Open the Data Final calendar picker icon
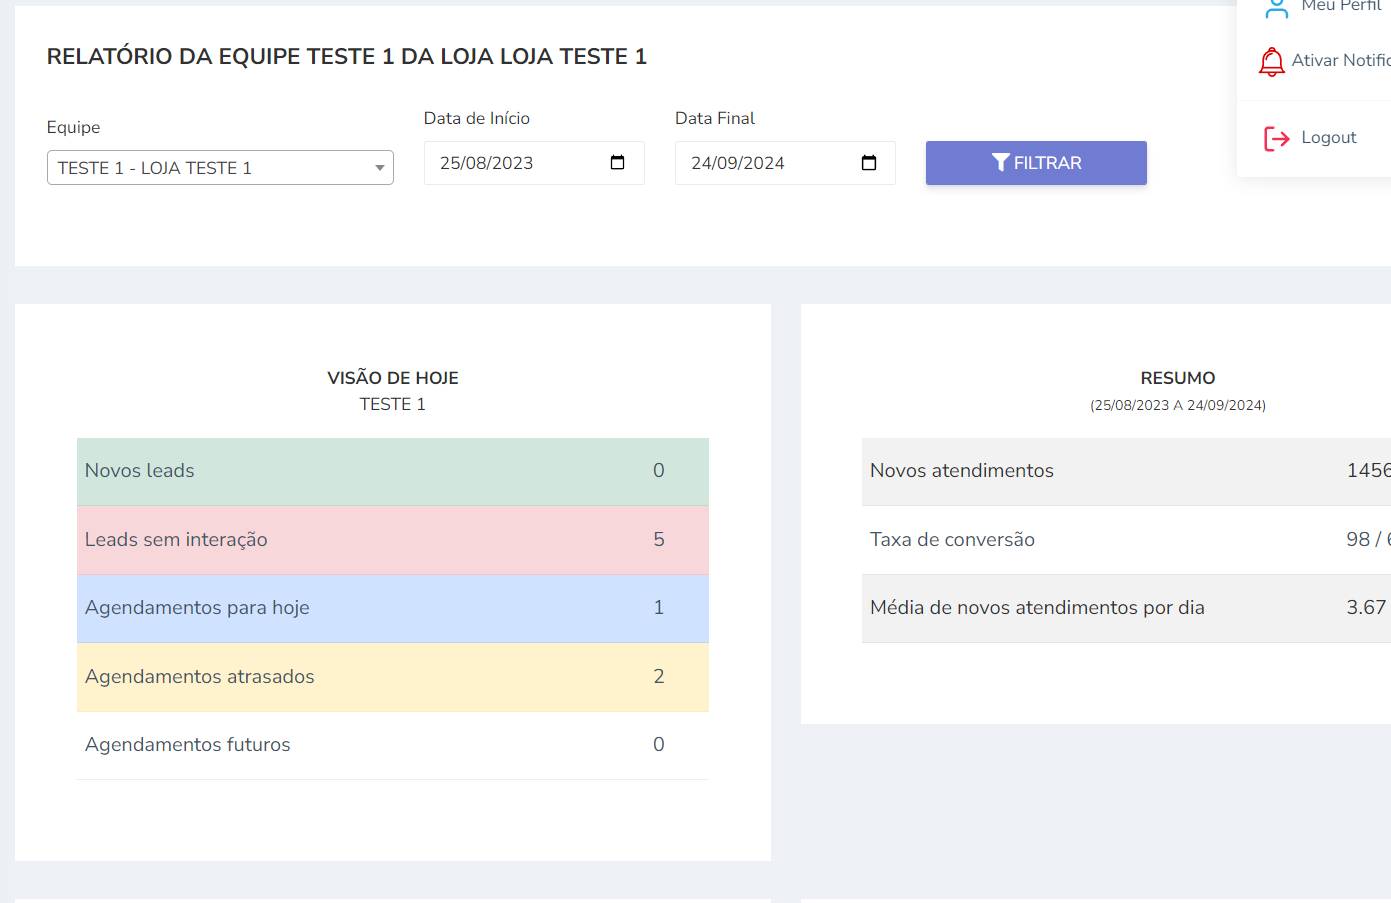Viewport: 1391px width, 903px height. pos(868,163)
